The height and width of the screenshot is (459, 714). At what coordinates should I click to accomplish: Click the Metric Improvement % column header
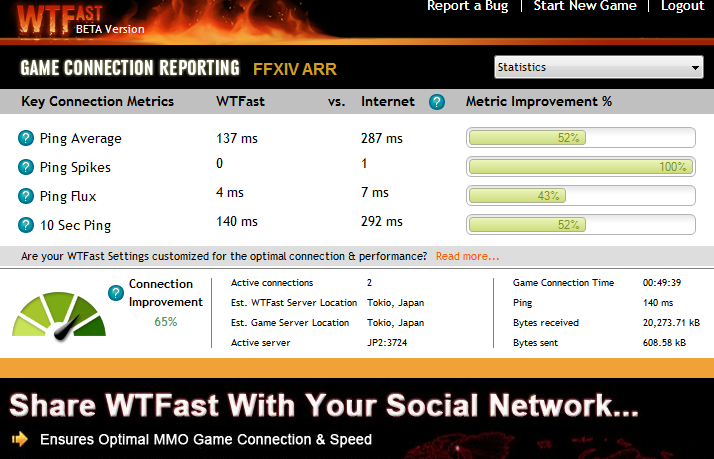tap(539, 101)
